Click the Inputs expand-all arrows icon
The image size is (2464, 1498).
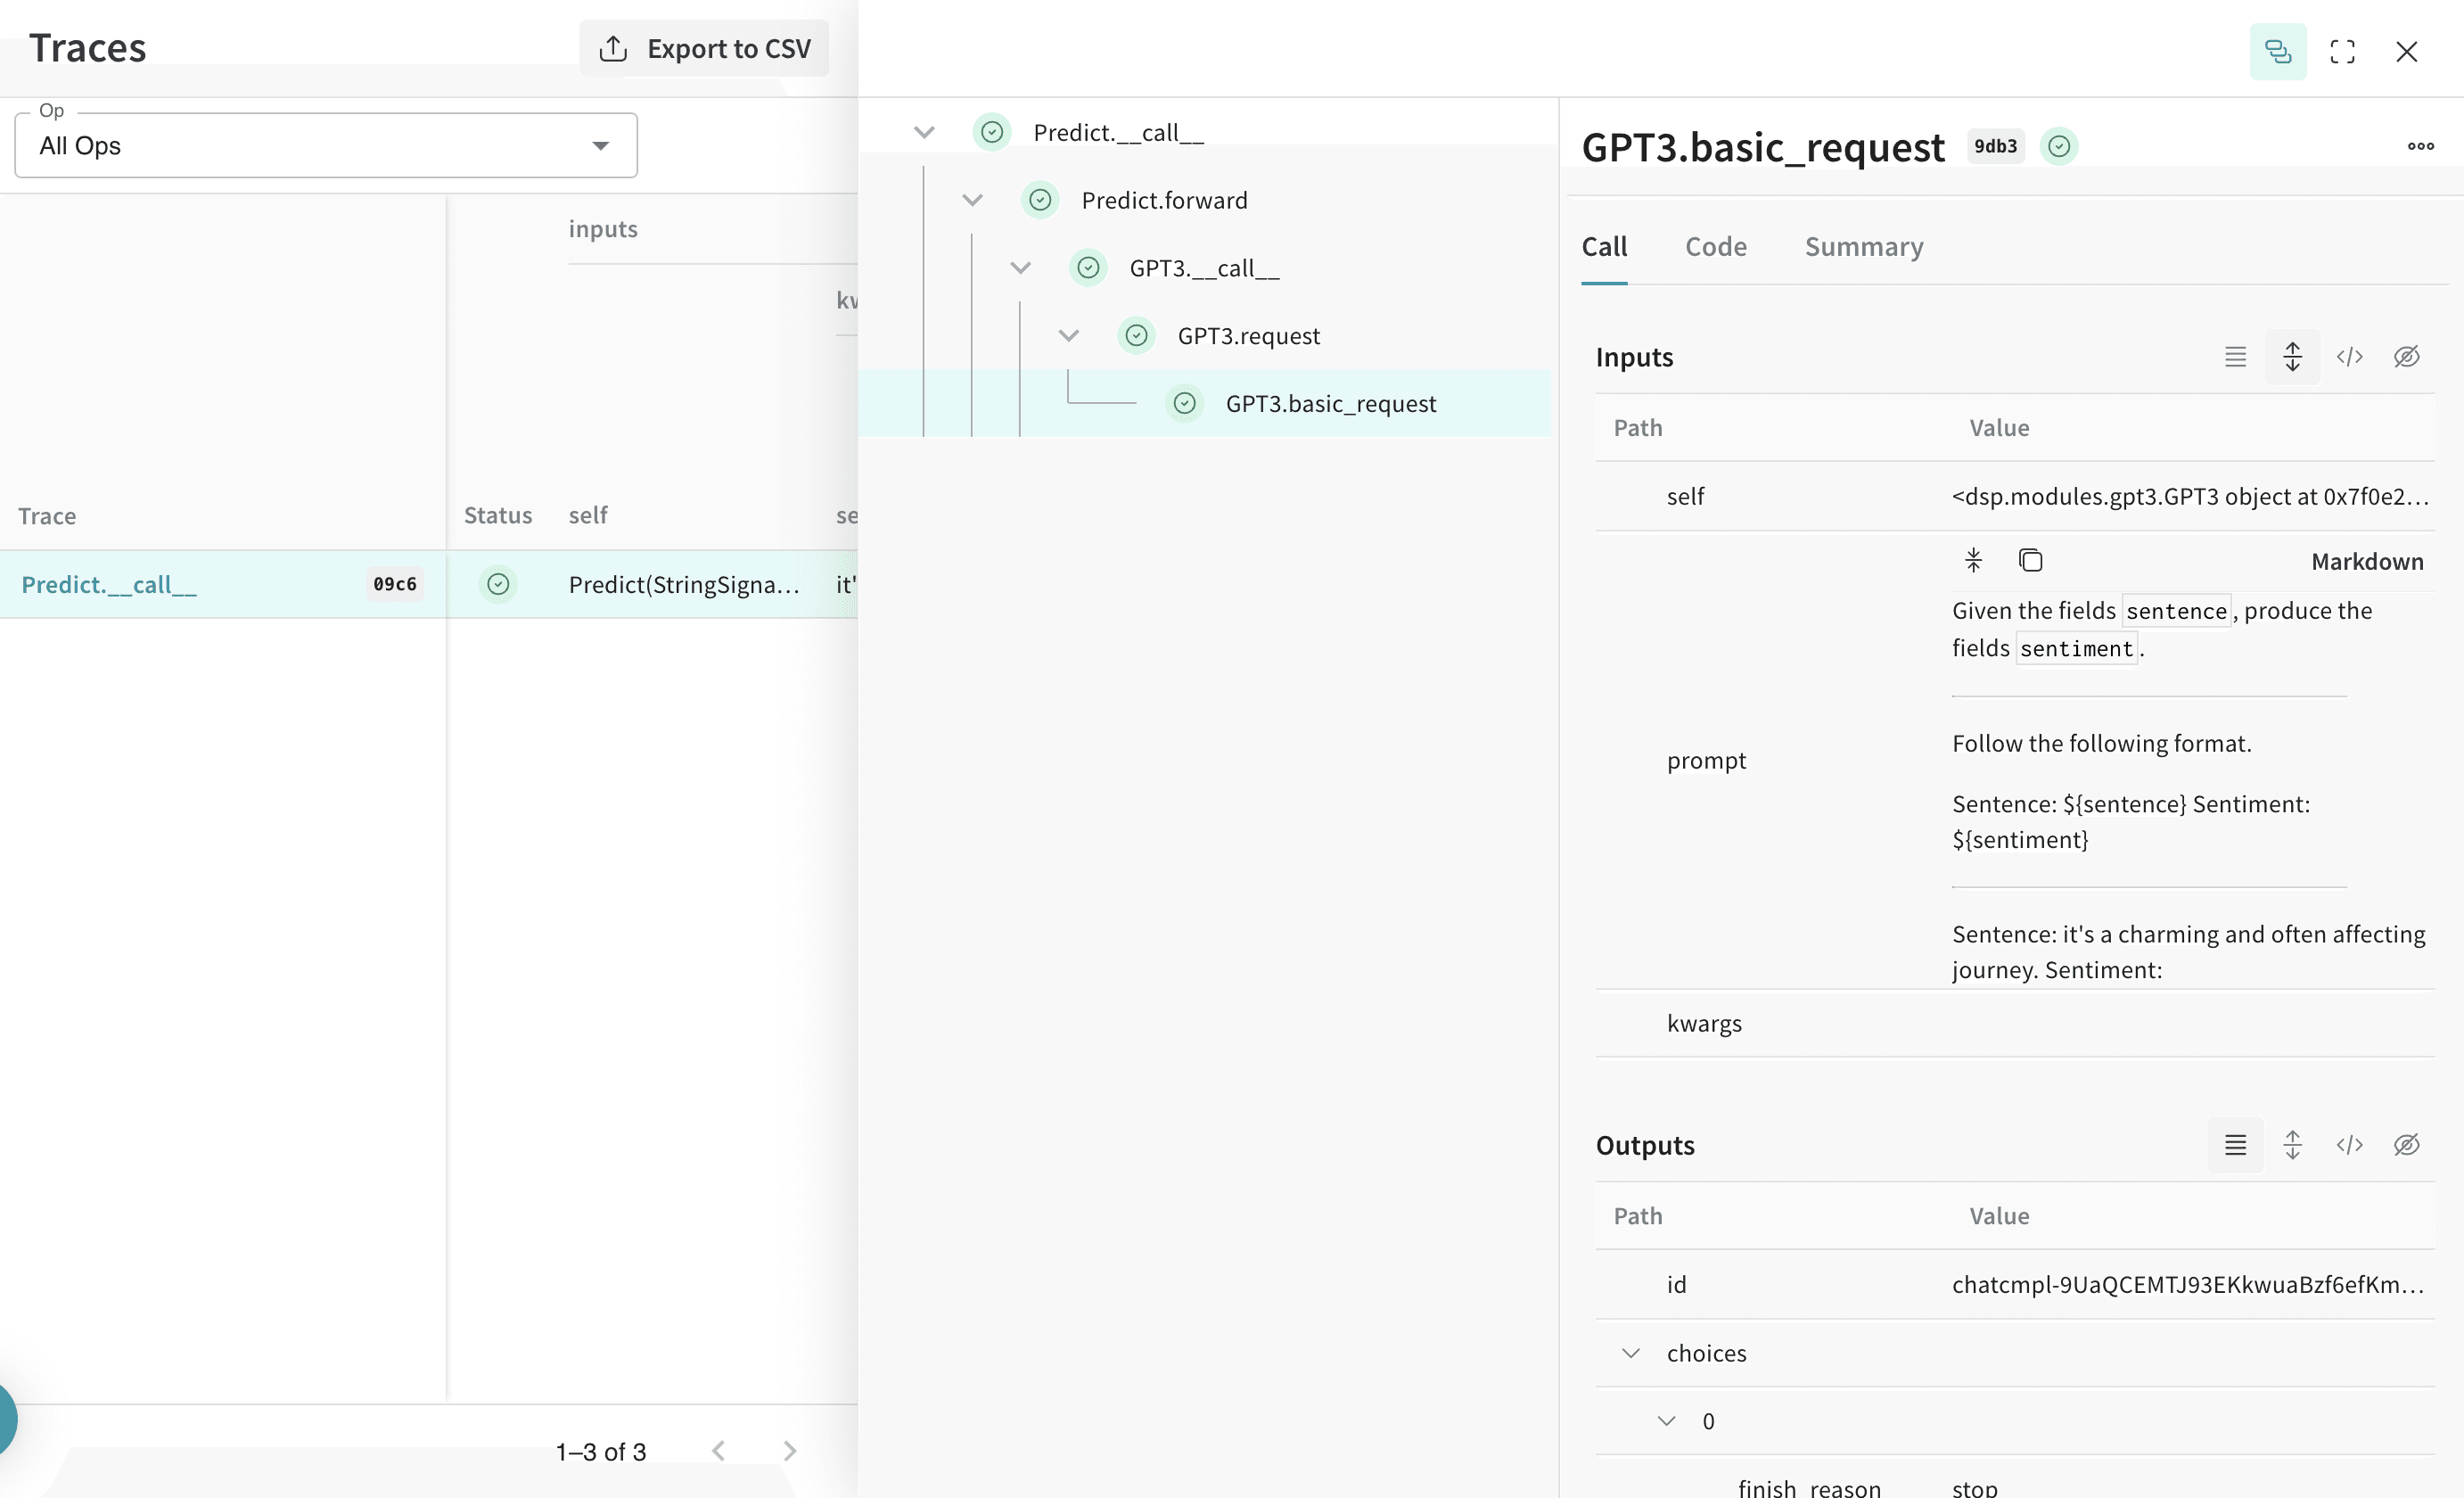2292,357
